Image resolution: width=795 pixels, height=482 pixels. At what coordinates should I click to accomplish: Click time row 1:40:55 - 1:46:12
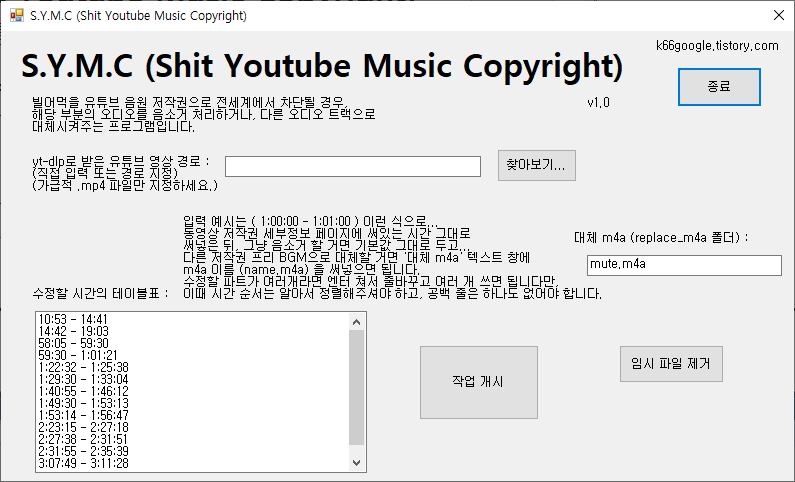coord(84,391)
